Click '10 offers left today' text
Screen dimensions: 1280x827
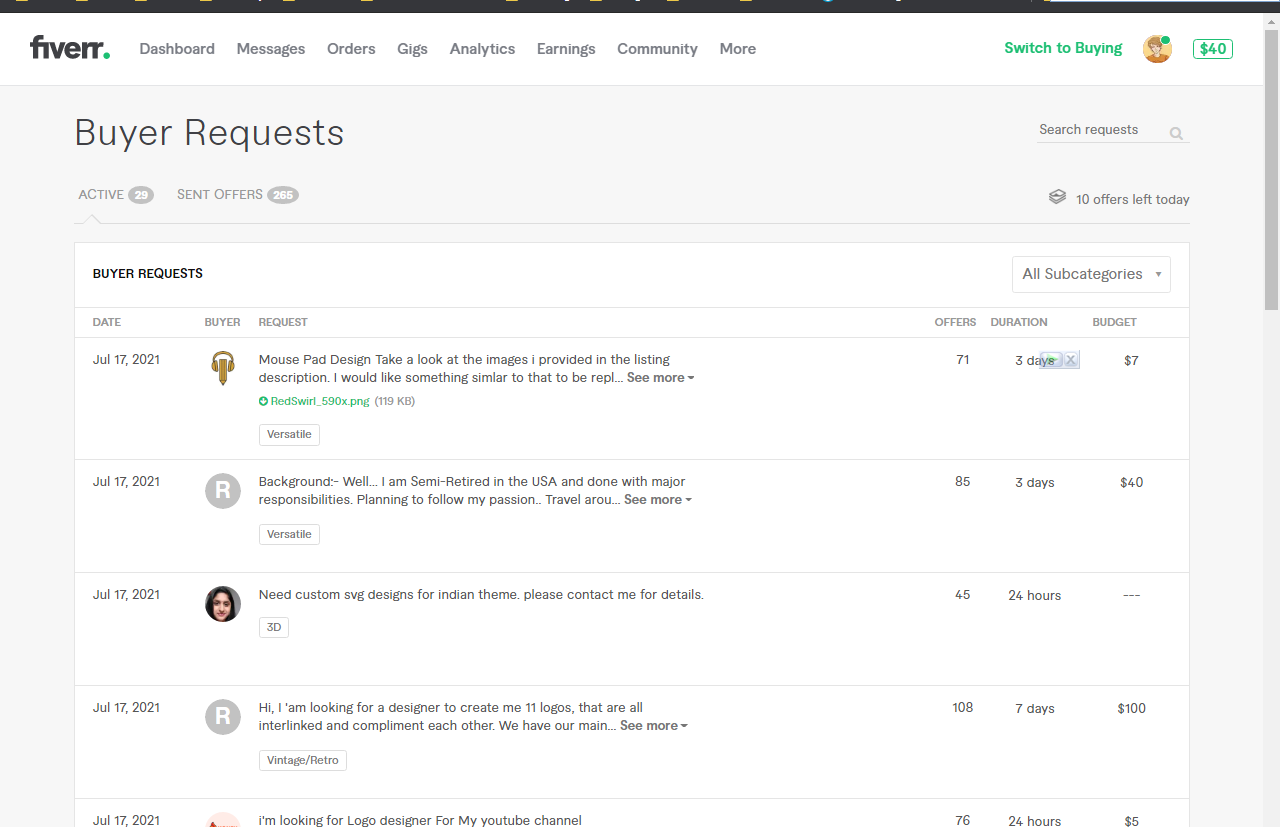pyautogui.click(x=1132, y=199)
